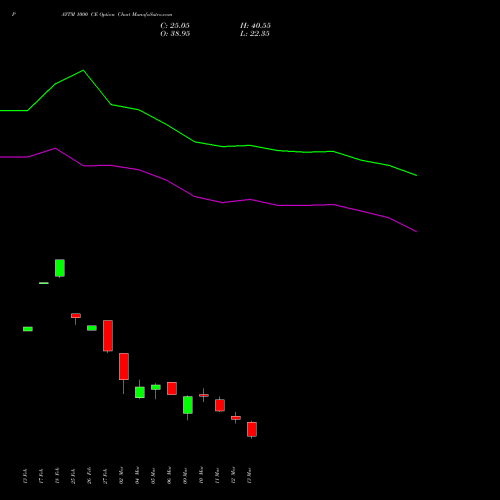Click the peak of the purple line
This screenshot has height=500, width=500.
pyautogui.click(x=55, y=148)
